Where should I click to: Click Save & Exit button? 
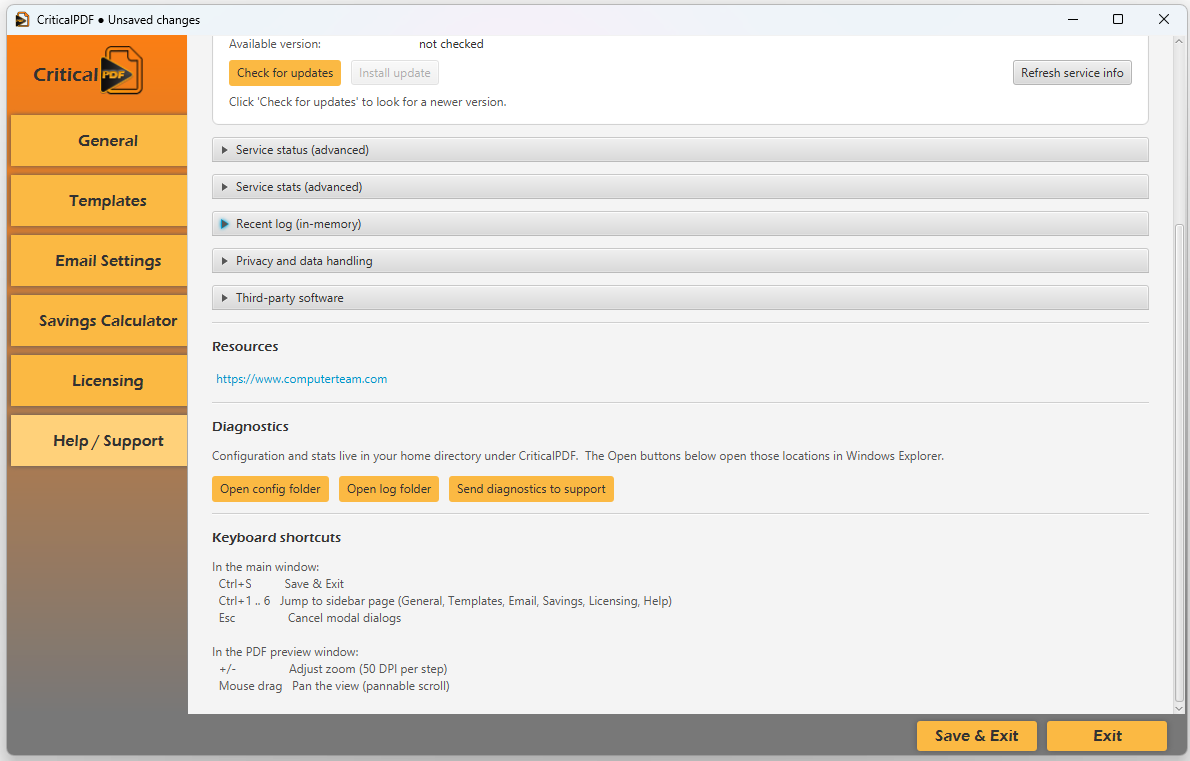(976, 735)
